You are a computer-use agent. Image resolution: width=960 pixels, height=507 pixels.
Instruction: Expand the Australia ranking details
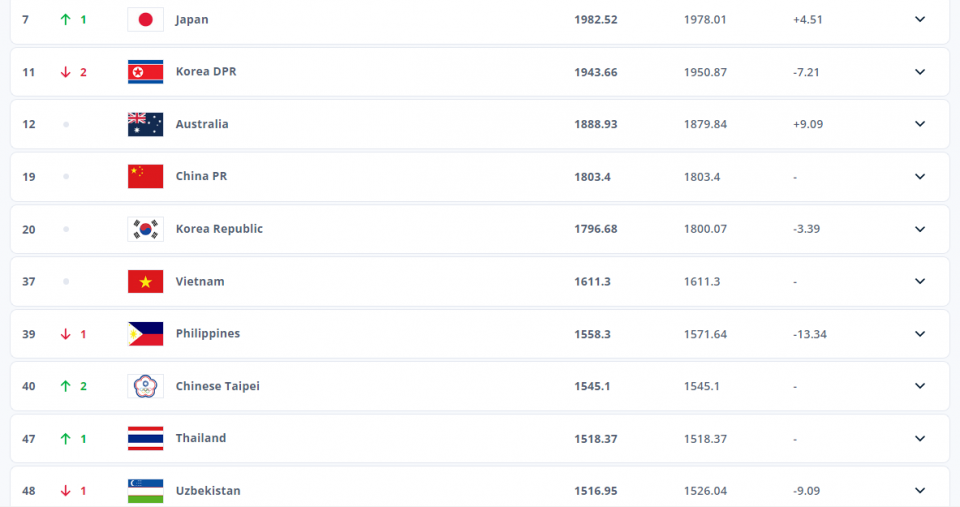tap(920, 124)
